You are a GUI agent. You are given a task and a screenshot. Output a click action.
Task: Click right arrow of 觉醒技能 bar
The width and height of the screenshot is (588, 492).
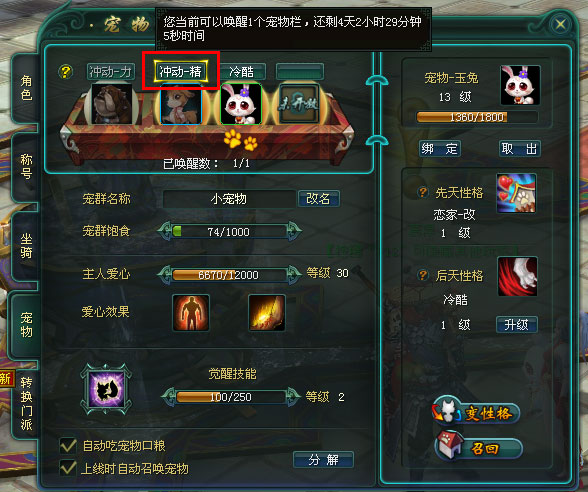(293, 397)
